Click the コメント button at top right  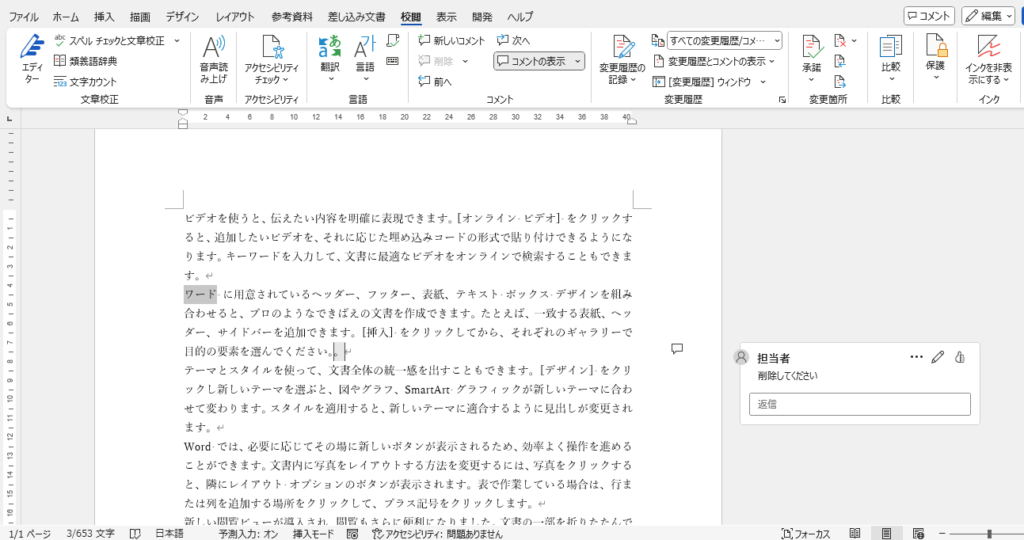[x=929, y=16]
